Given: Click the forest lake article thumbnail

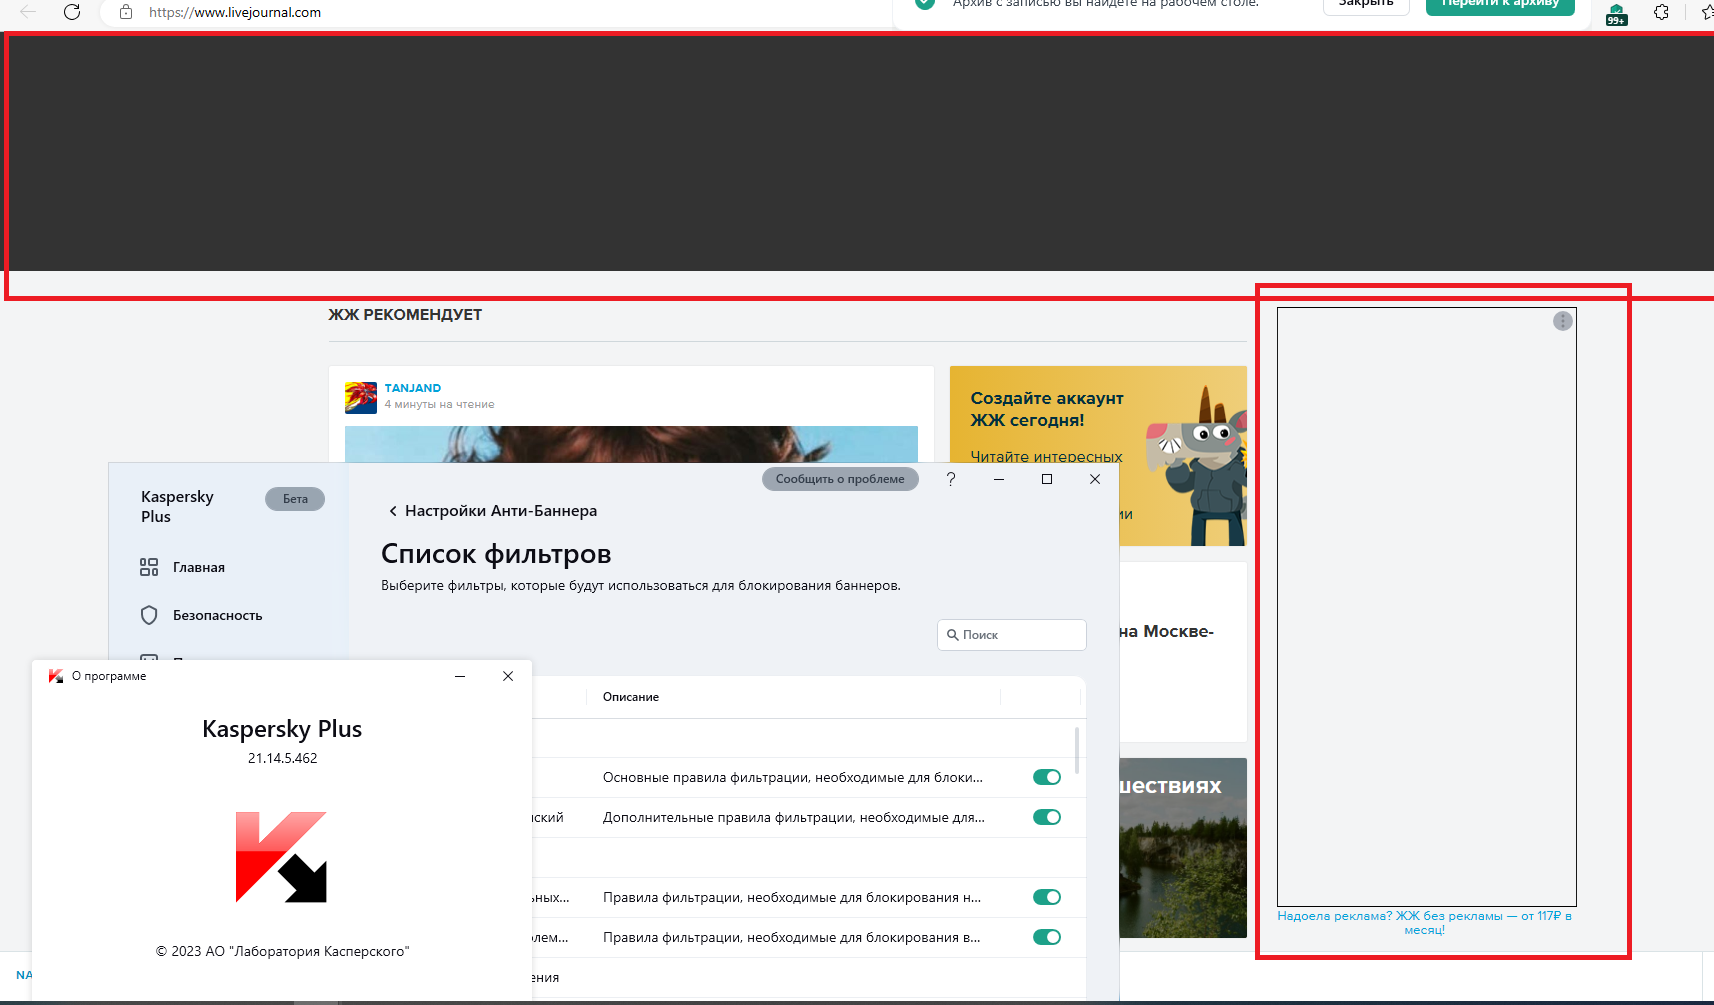Looking at the screenshot, I should tap(1183, 848).
